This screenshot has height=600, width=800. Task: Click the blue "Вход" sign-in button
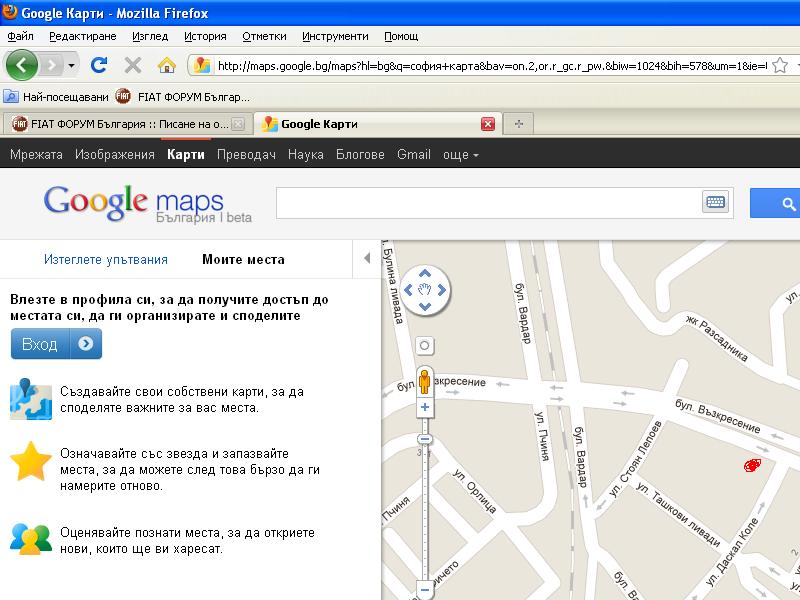pos(56,343)
